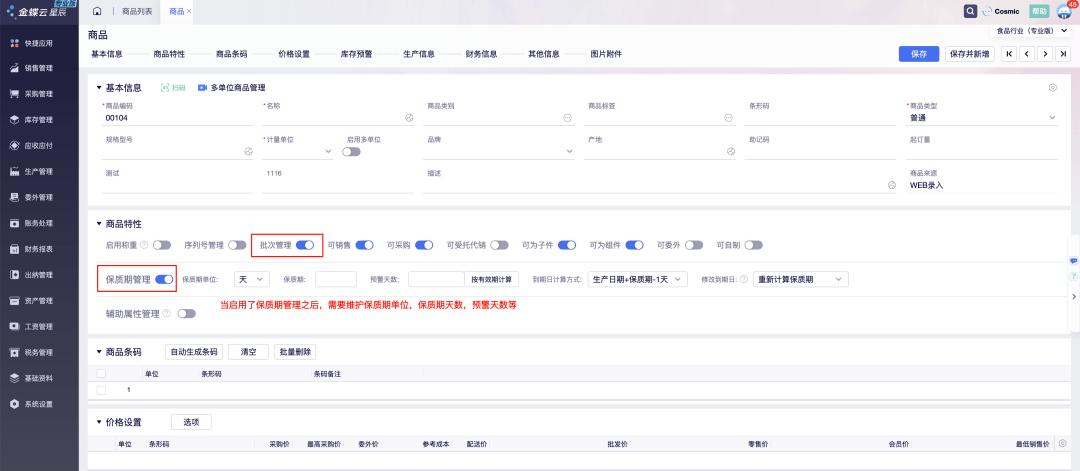Open the 快捷应用 sidebar icon
This screenshot has height=471, width=1080.
pos(14,43)
